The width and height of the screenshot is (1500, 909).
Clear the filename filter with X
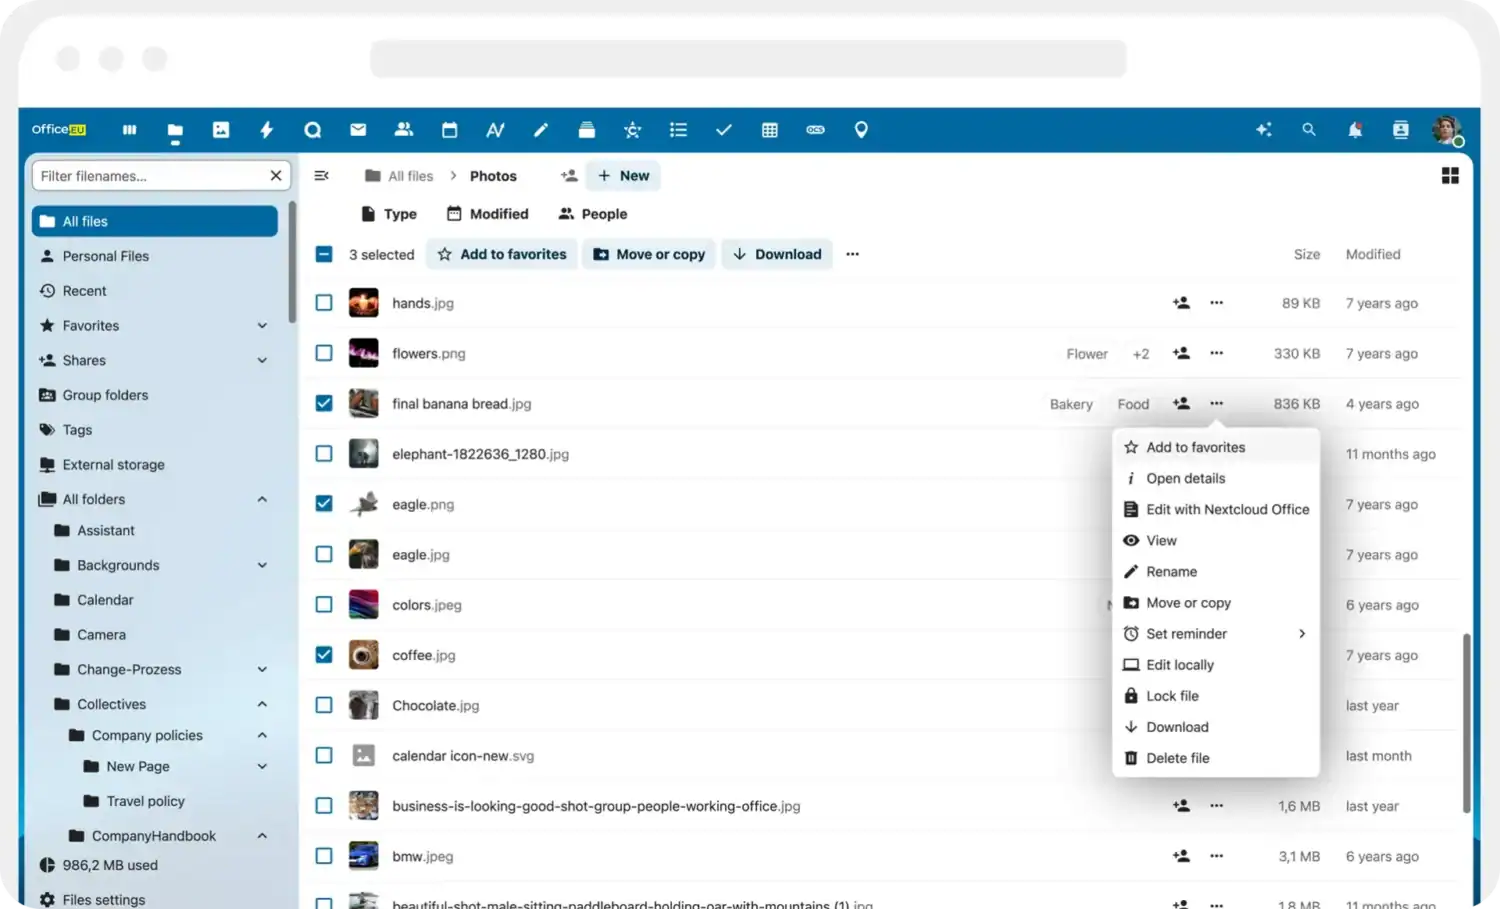276,176
